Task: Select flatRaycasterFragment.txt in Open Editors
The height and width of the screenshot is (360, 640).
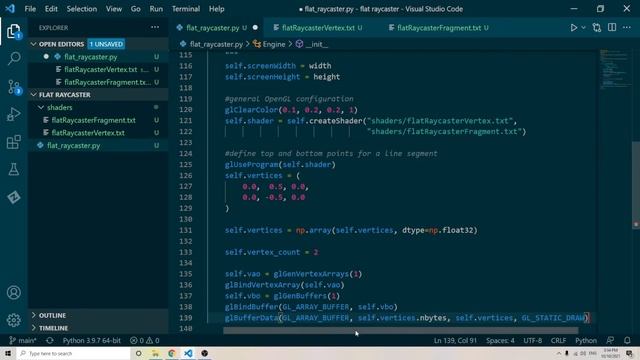Action: click(x=98, y=82)
